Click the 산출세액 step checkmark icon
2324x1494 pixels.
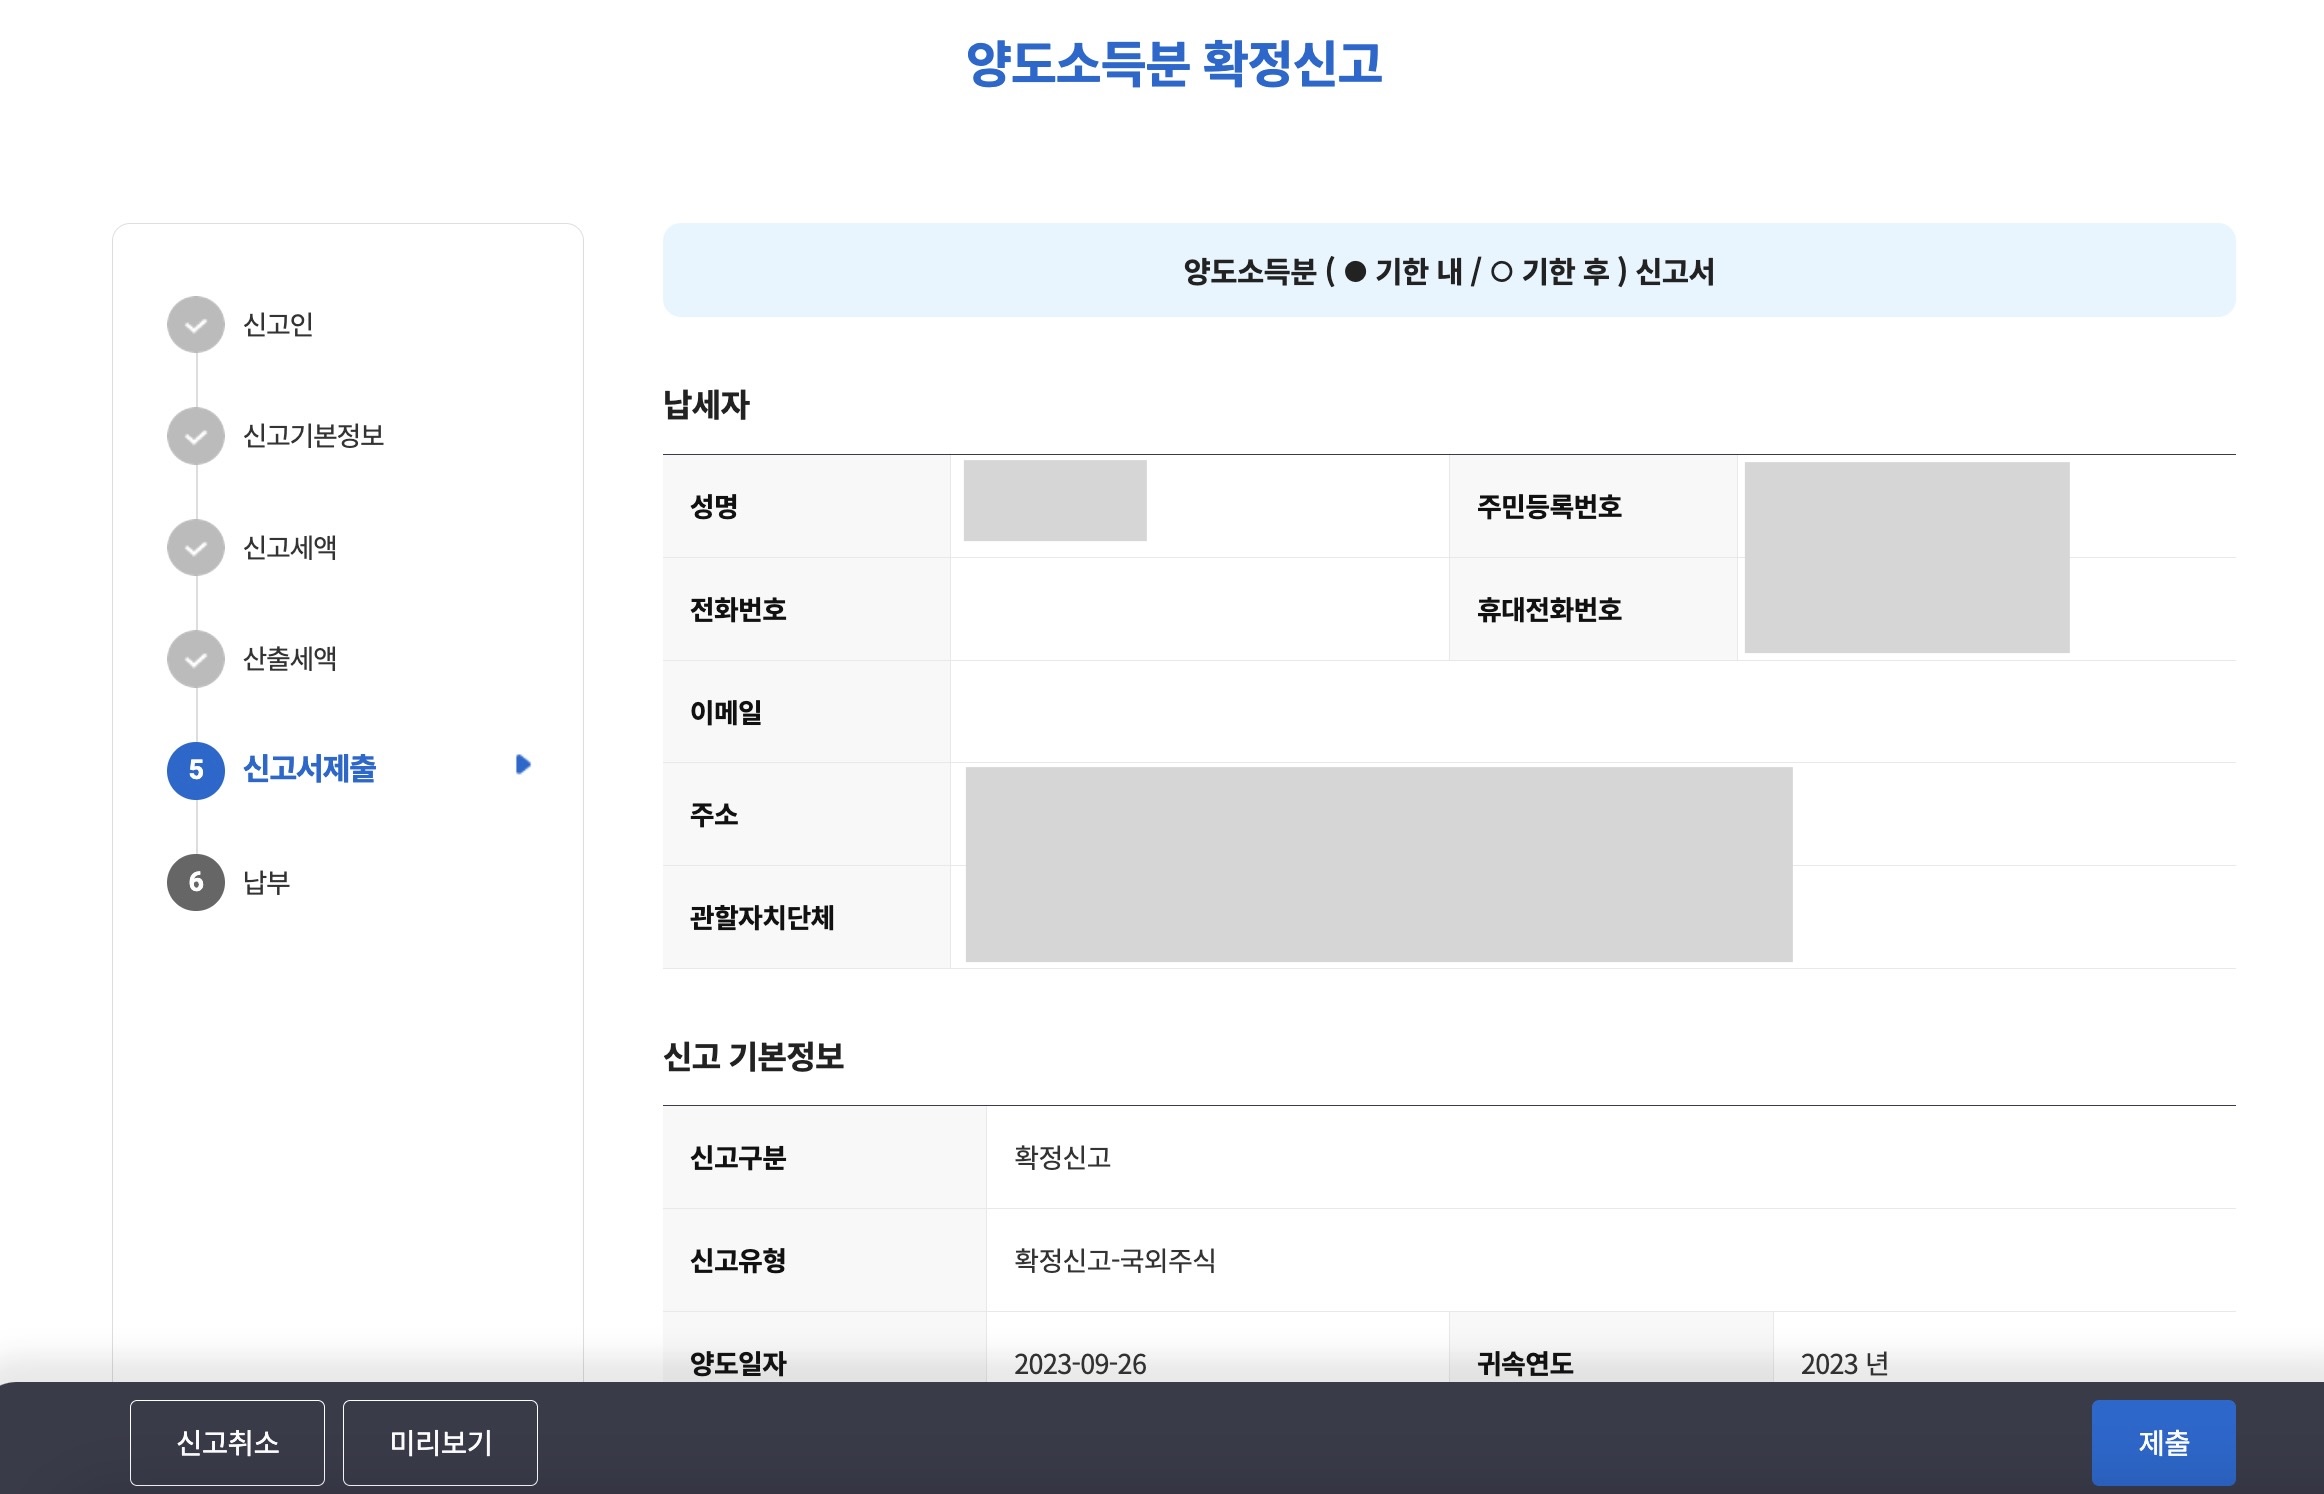[196, 659]
